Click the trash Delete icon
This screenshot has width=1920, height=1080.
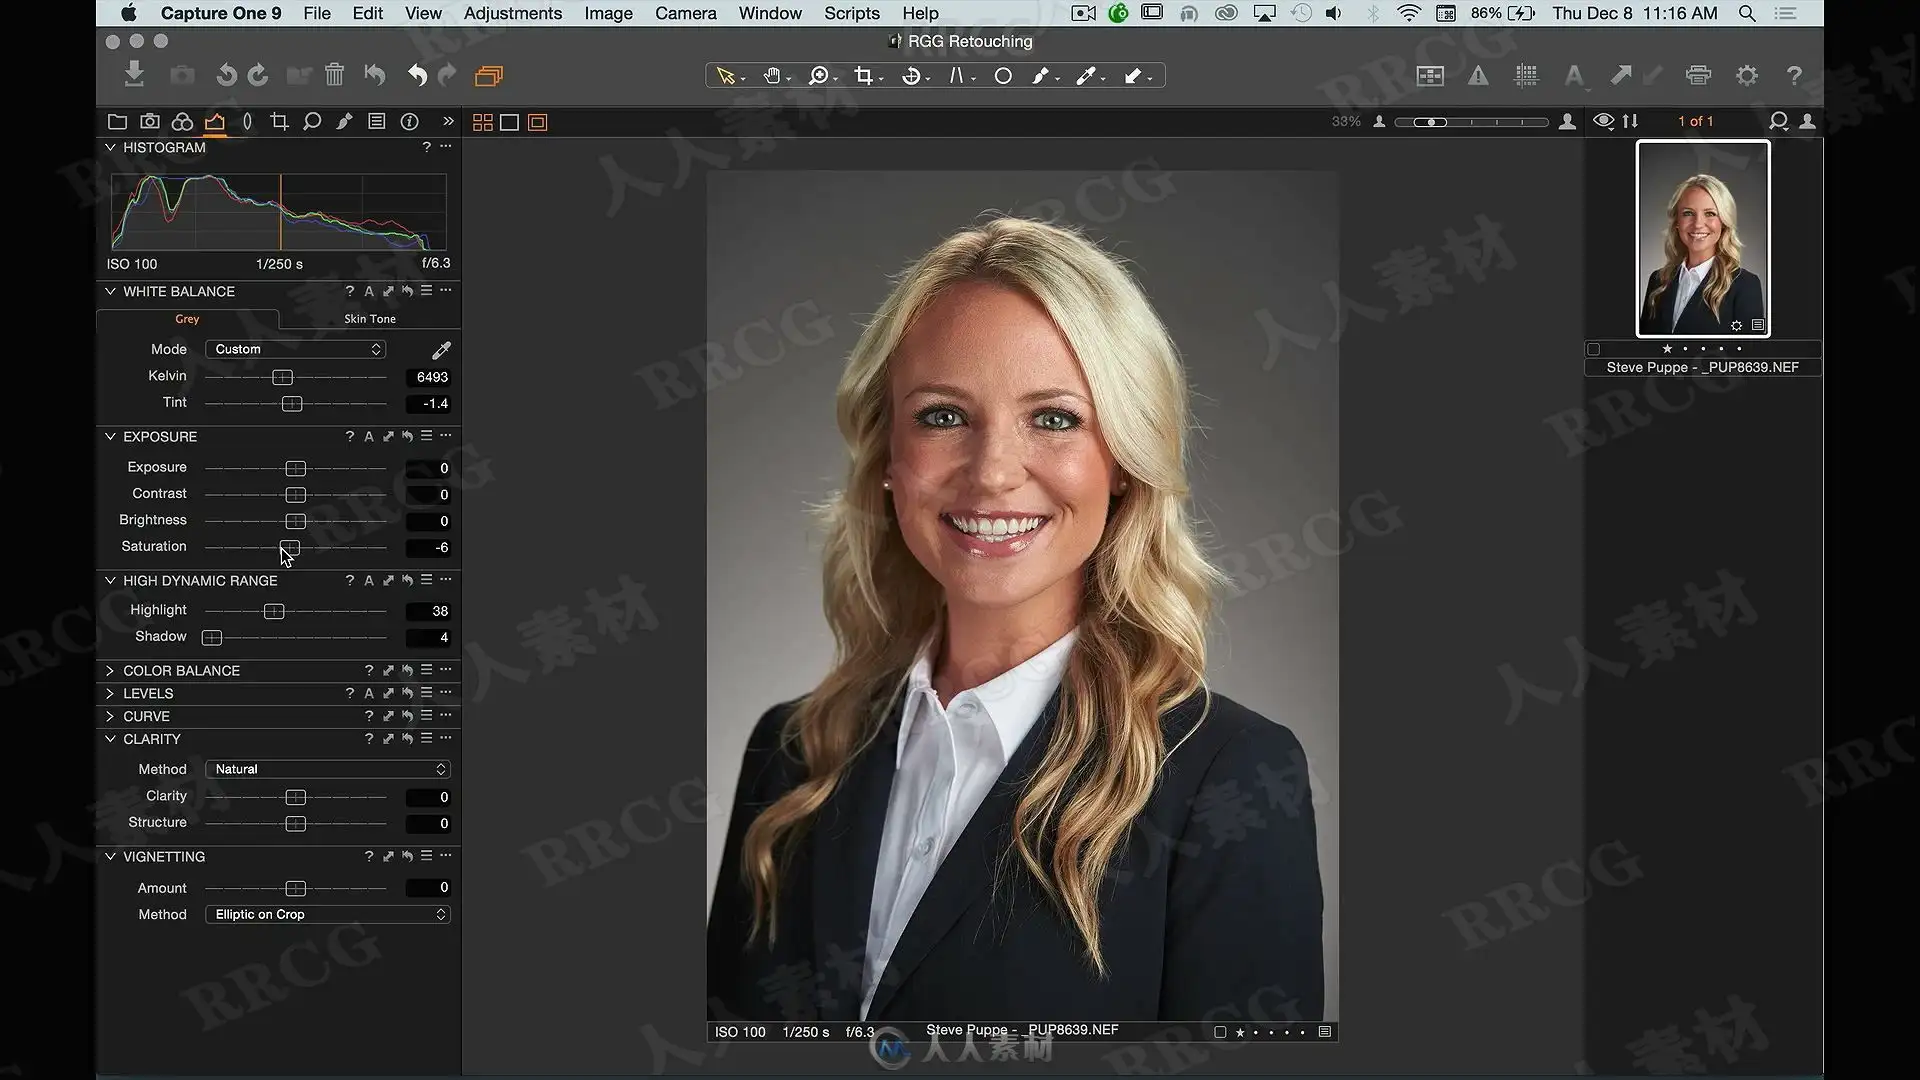334,75
